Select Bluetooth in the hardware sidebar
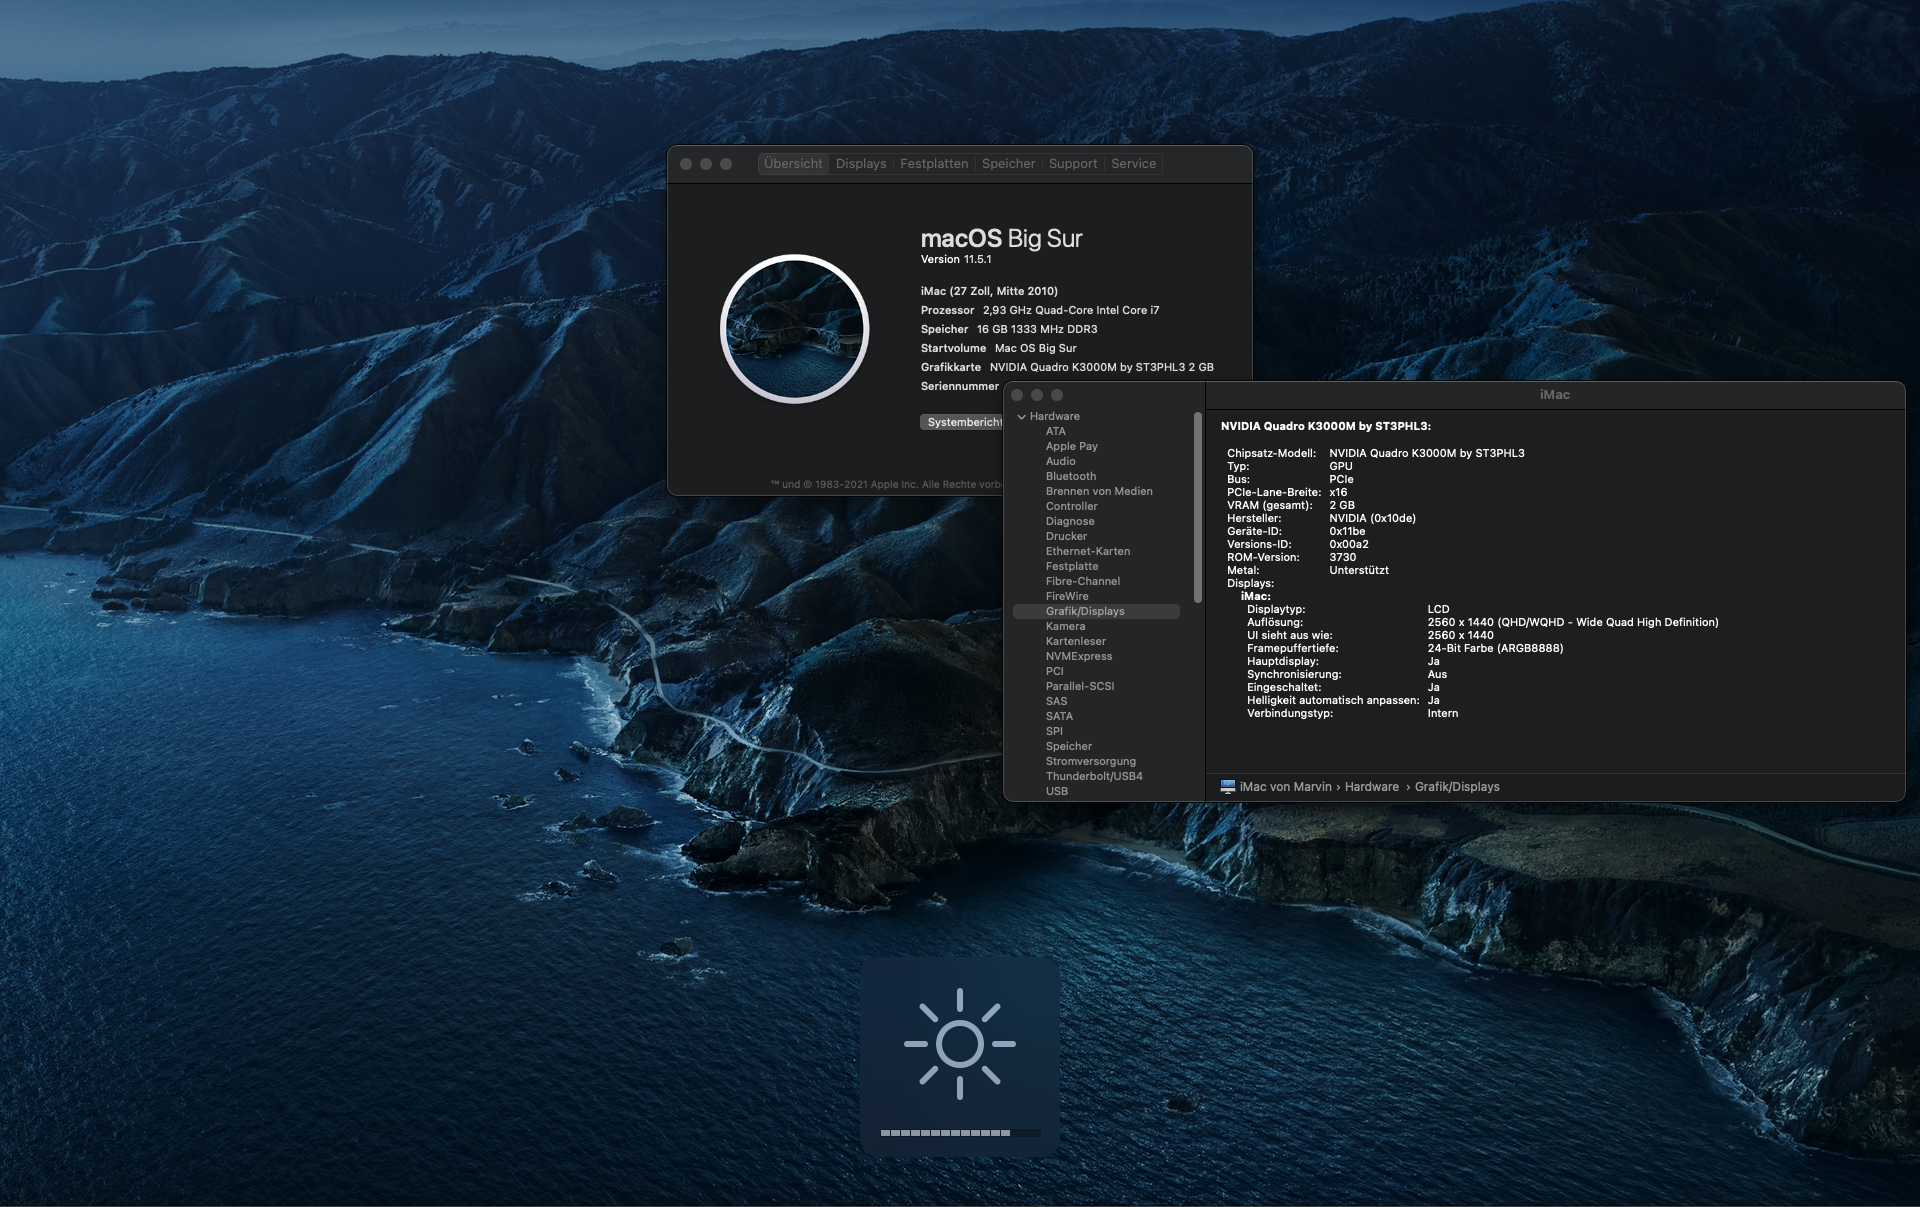The height and width of the screenshot is (1207, 1920). tap(1070, 477)
